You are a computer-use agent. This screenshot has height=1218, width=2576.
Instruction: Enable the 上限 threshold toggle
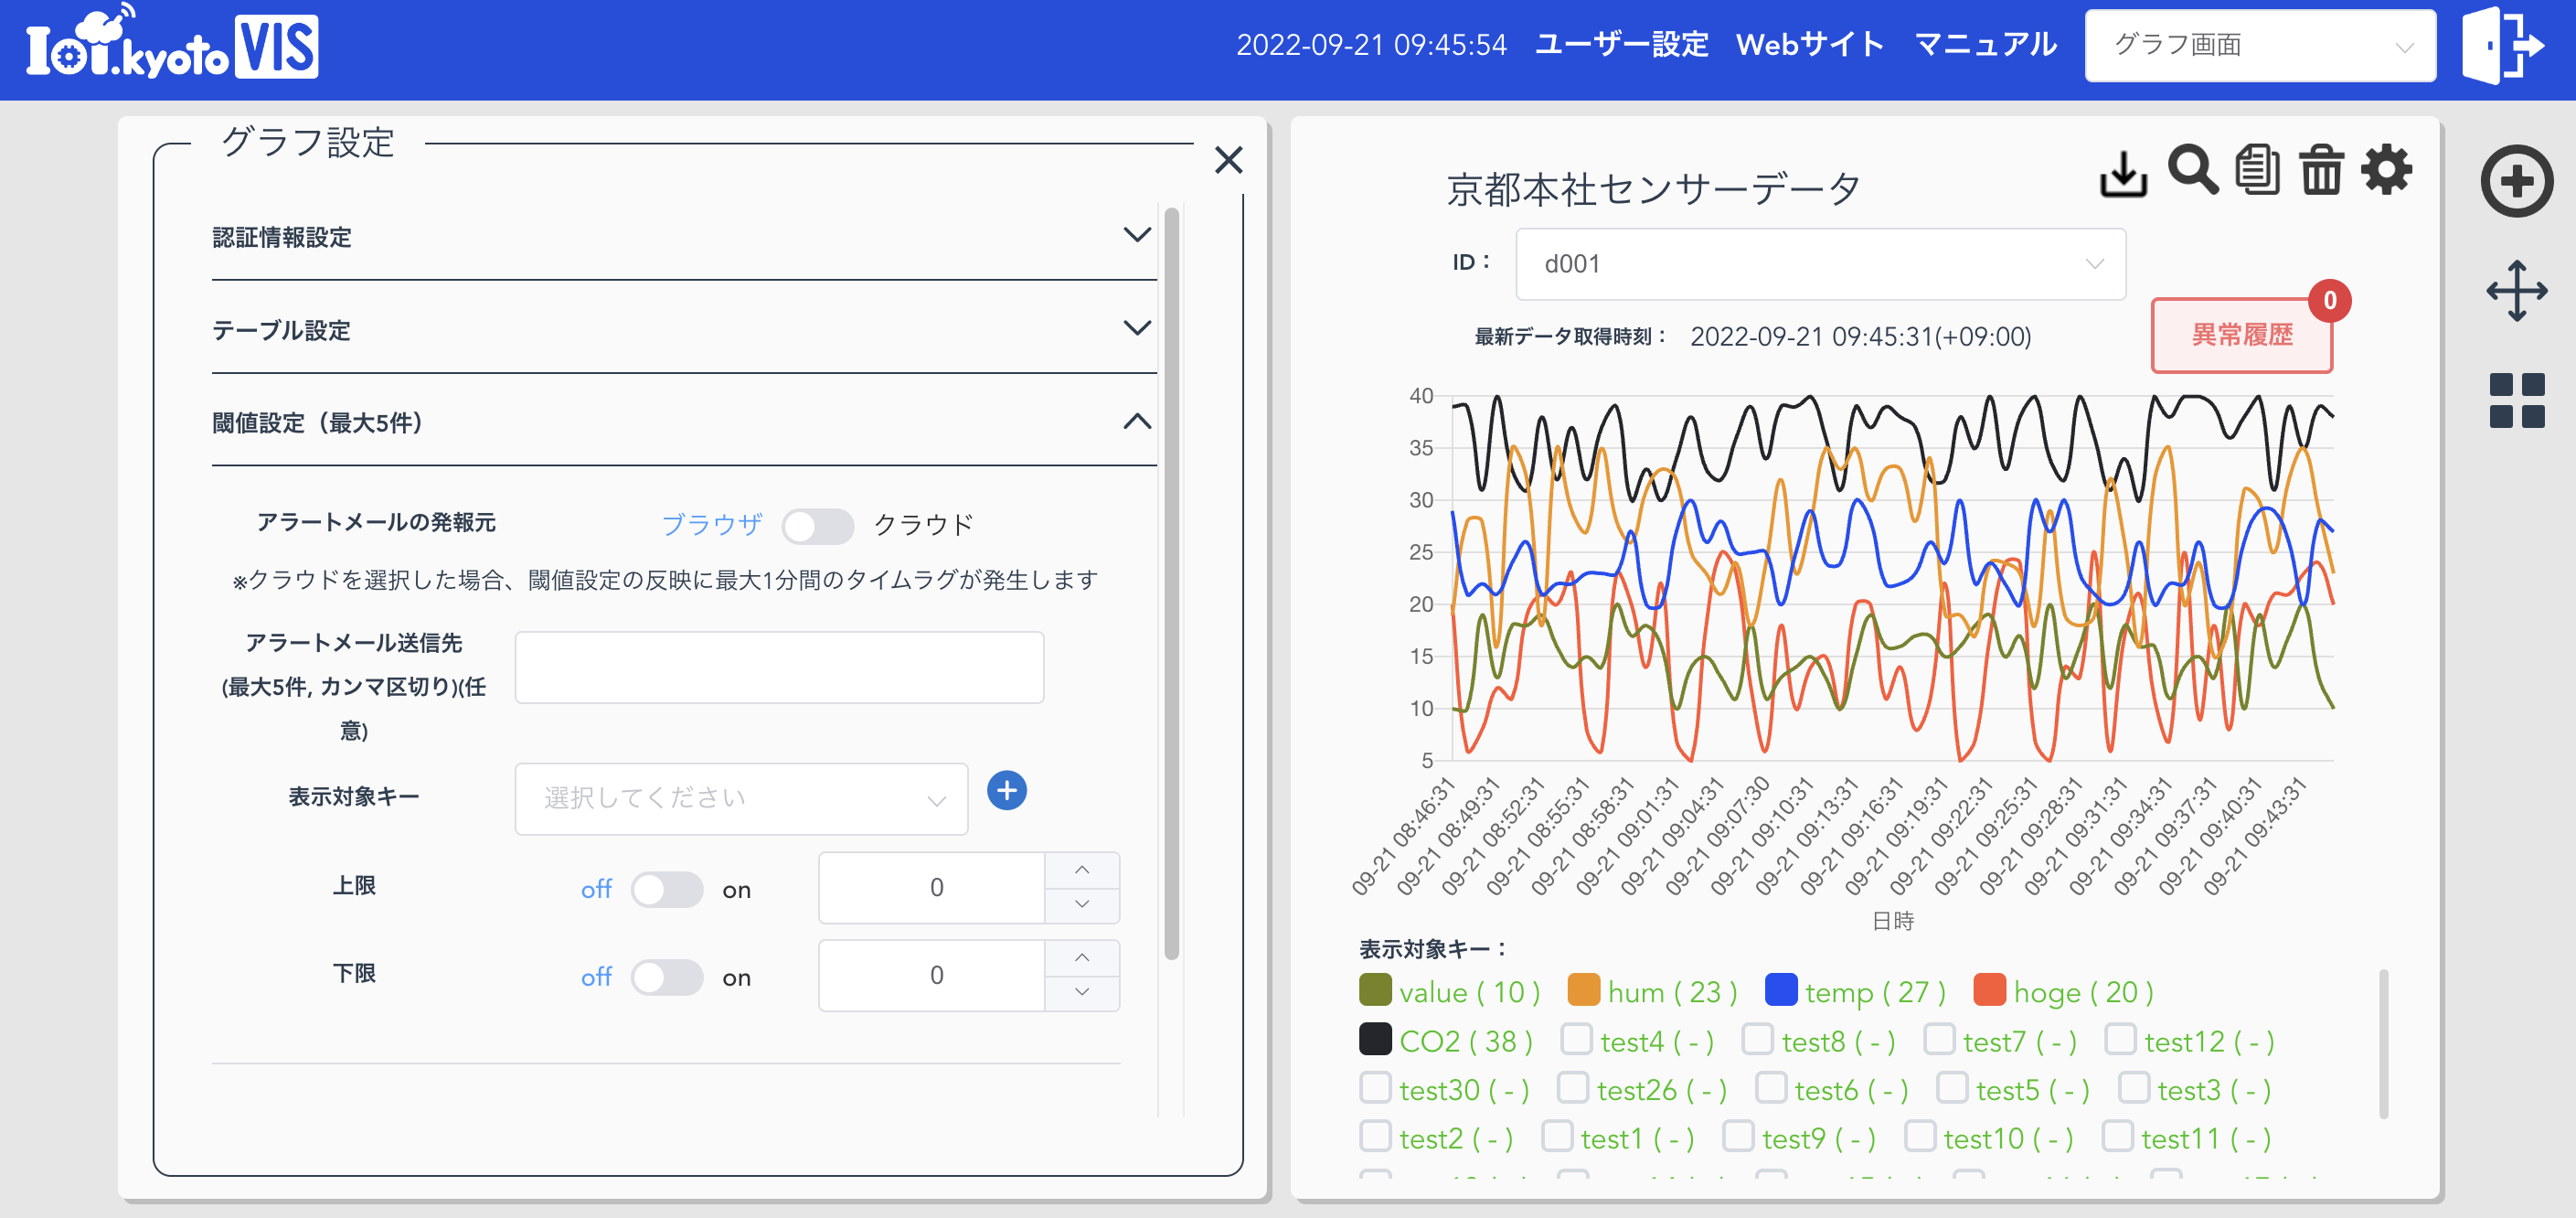click(667, 888)
